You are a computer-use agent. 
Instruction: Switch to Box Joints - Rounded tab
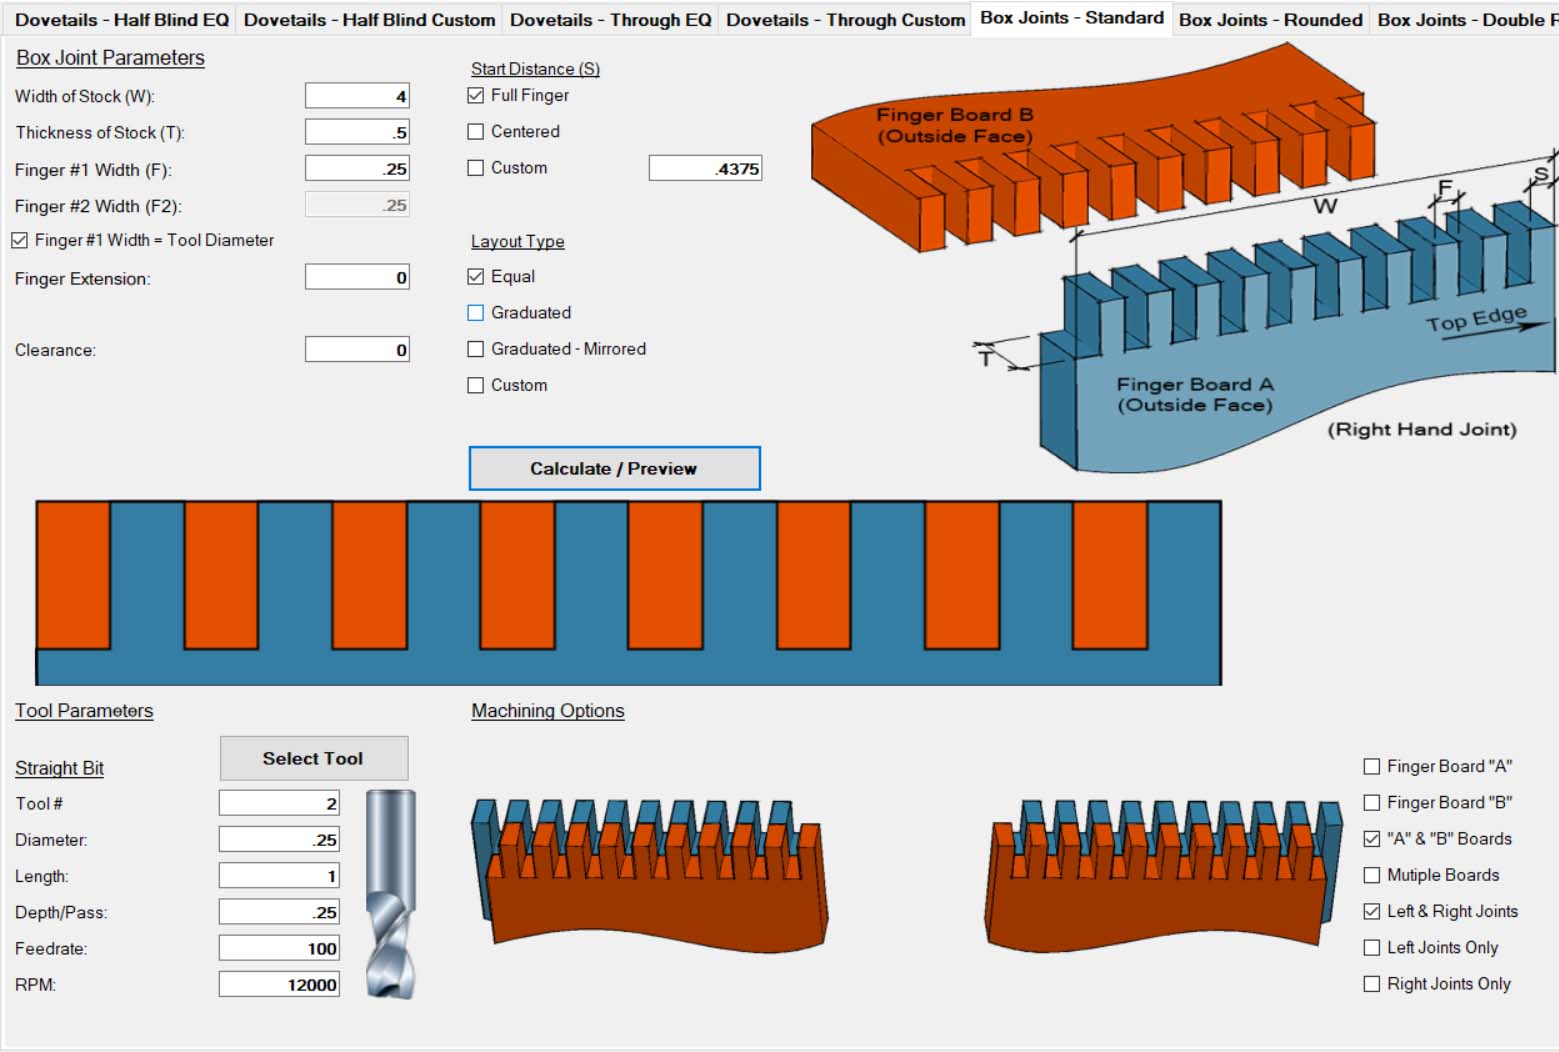click(x=1270, y=20)
